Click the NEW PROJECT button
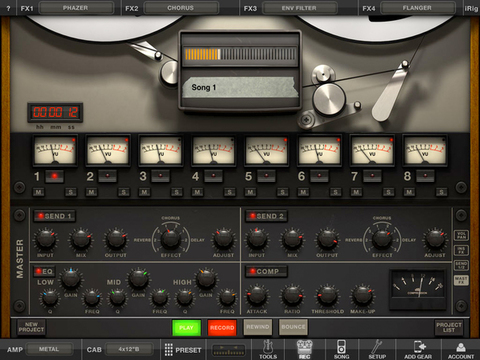480x360 pixels. click(x=31, y=327)
